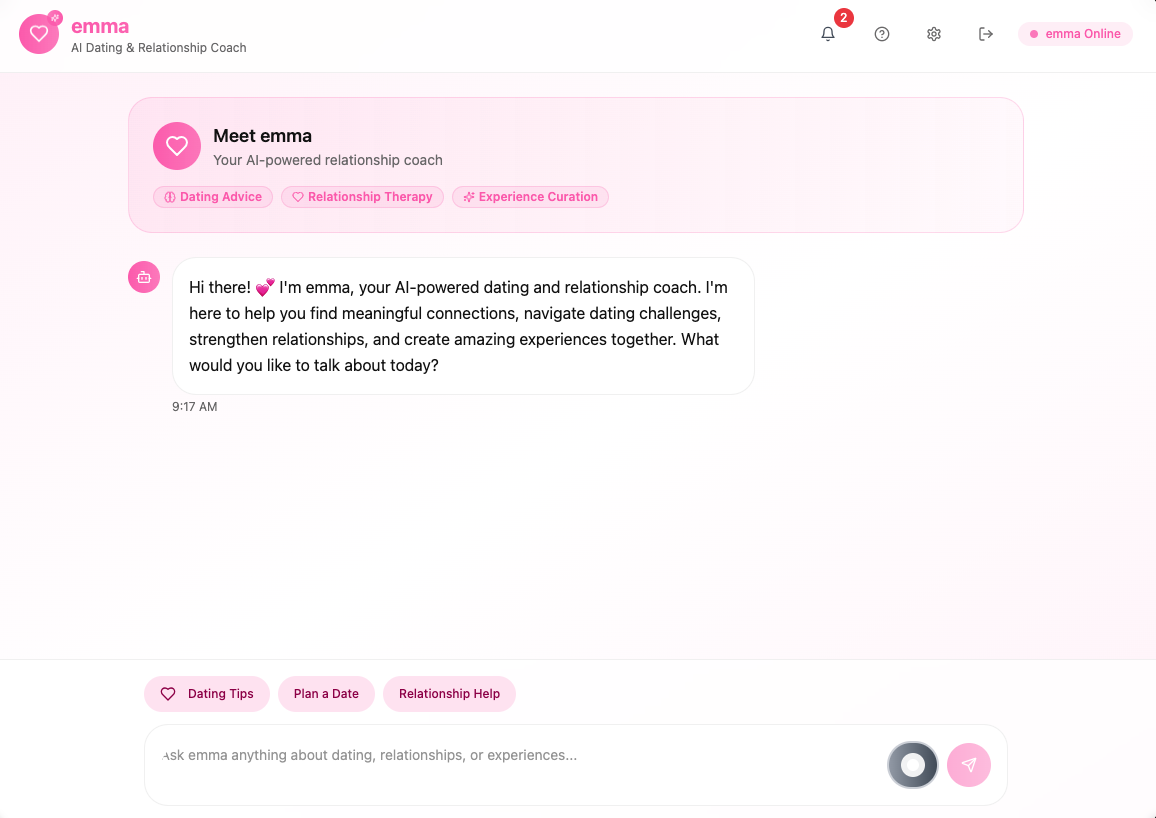Open the help question mark icon
The image size is (1156, 818).
coord(882,34)
